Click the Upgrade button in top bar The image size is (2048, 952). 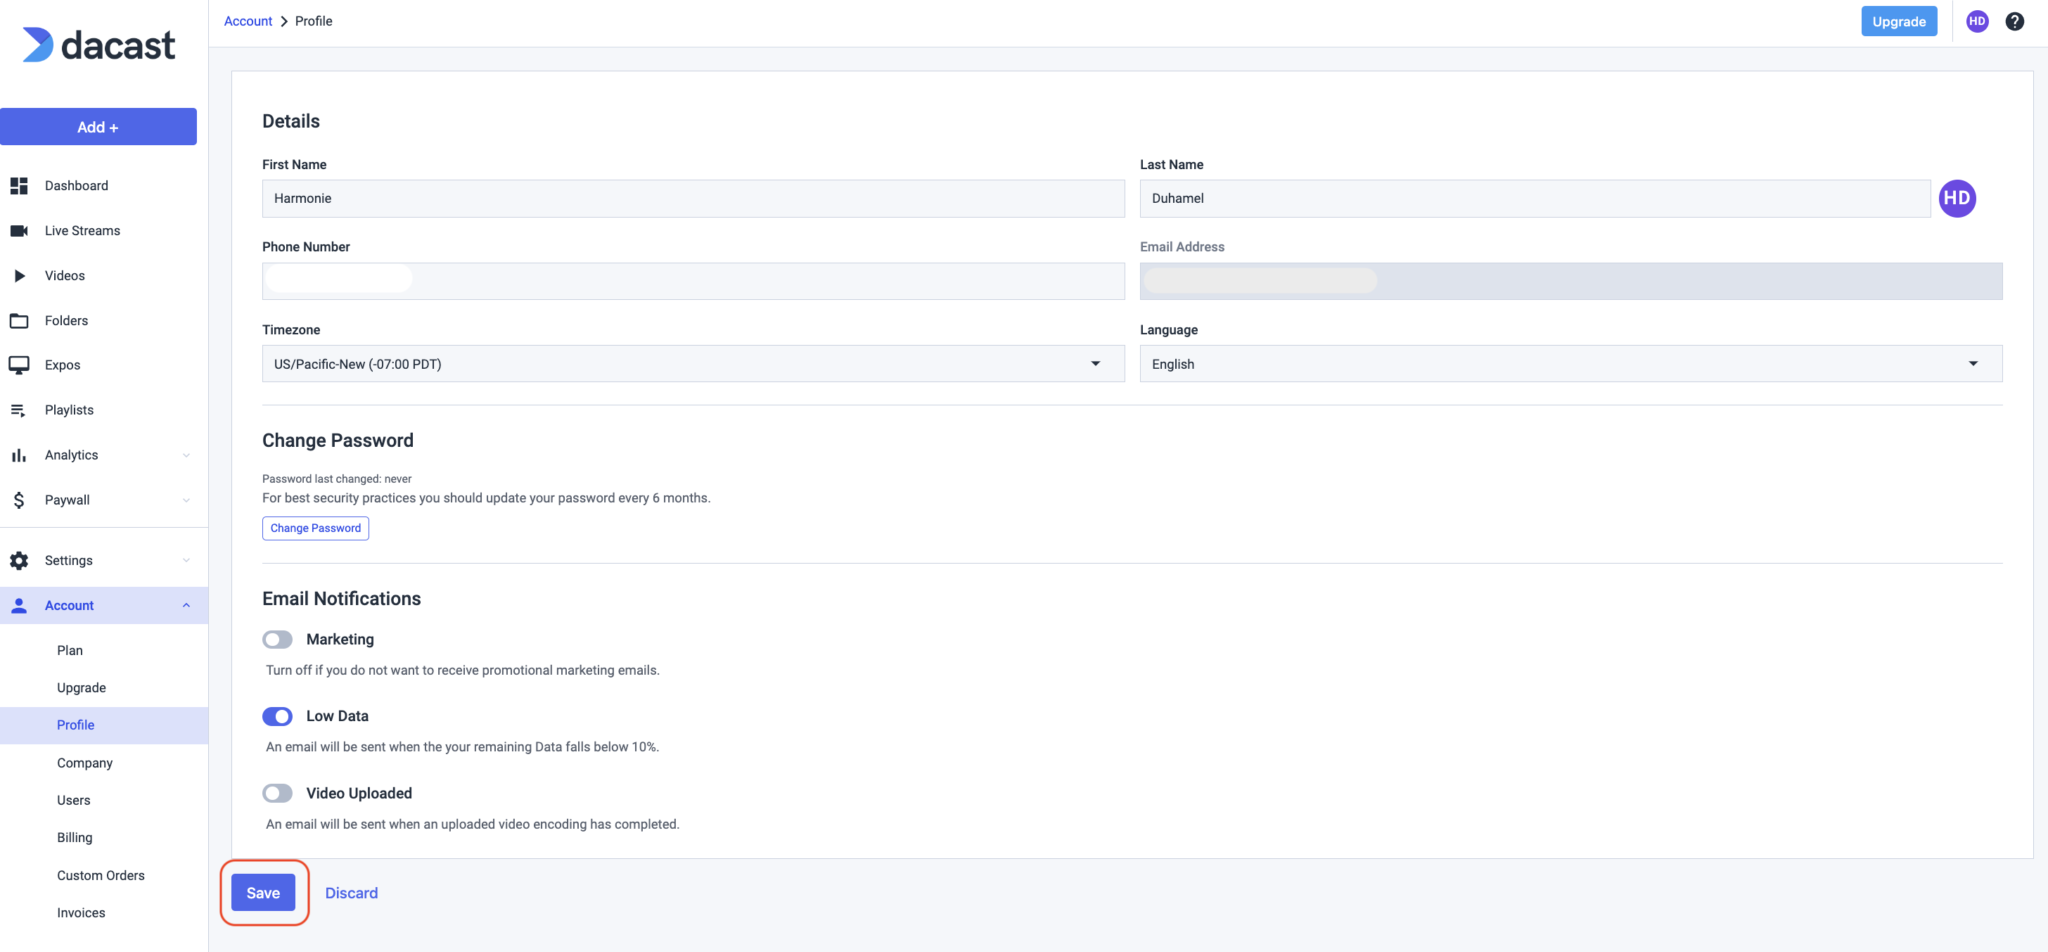coord(1899,21)
